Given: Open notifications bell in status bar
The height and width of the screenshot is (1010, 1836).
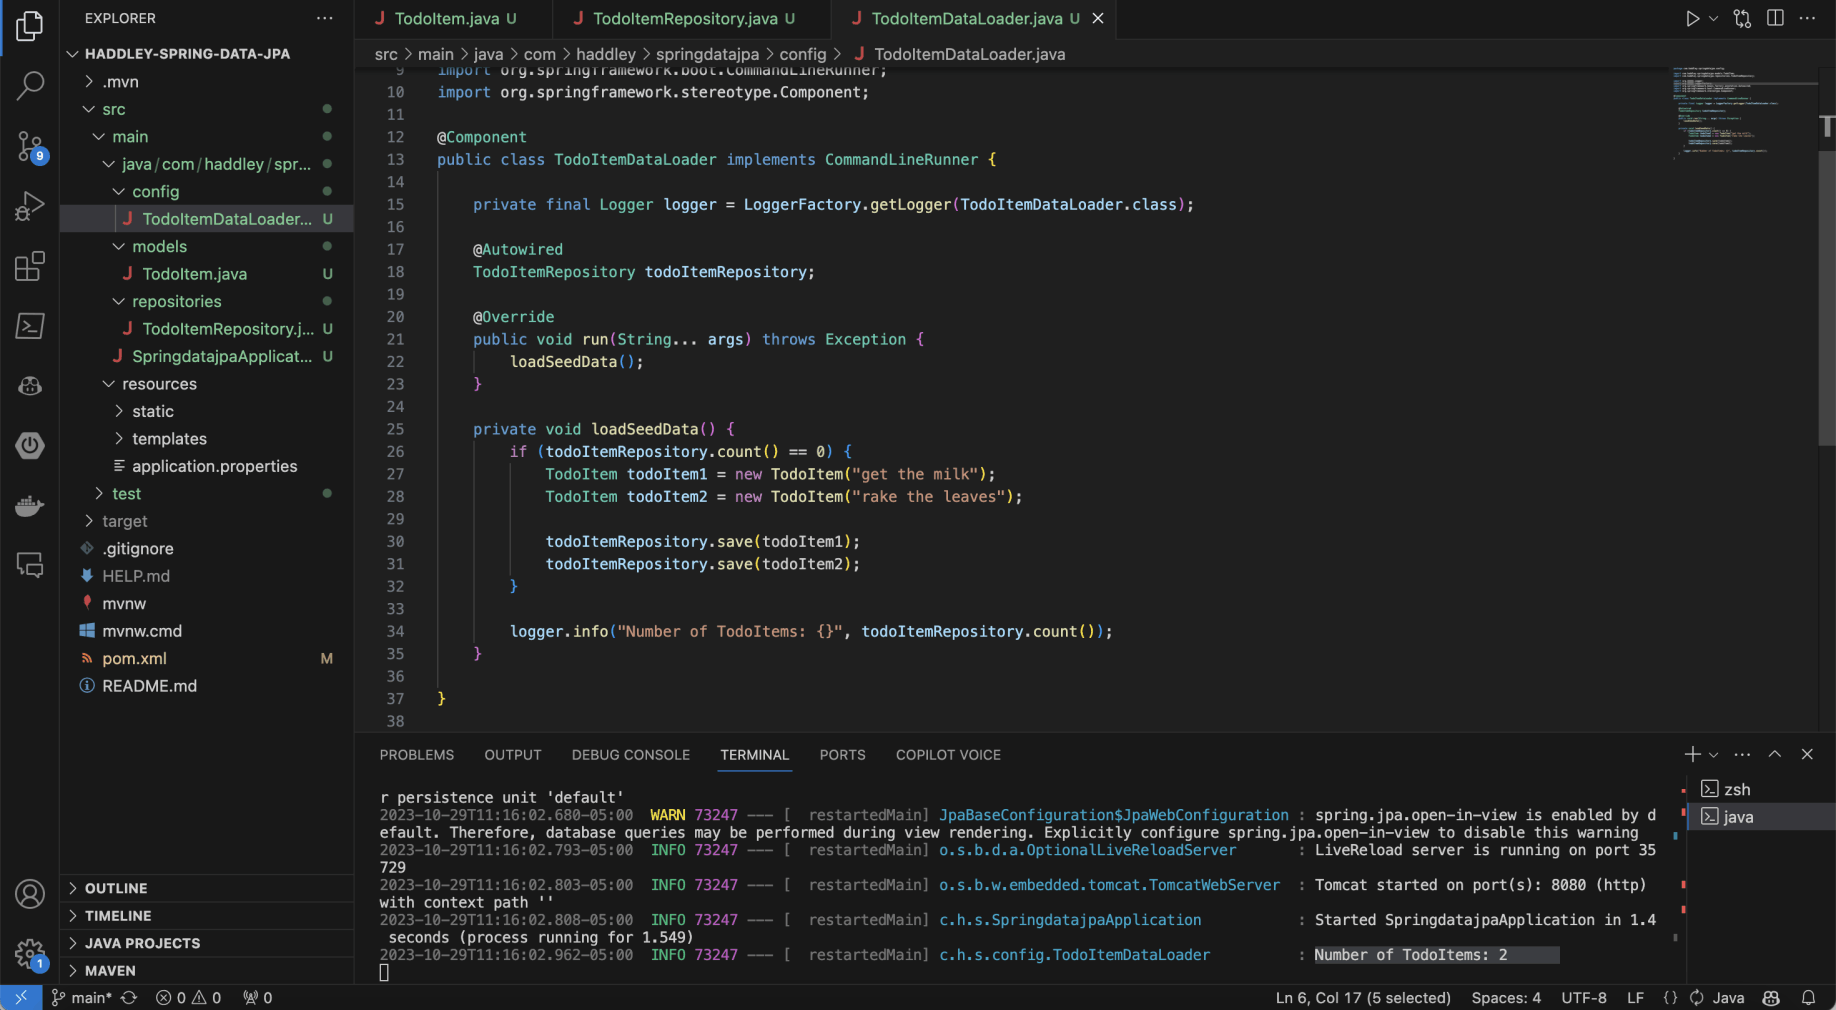Looking at the screenshot, I should [1808, 998].
